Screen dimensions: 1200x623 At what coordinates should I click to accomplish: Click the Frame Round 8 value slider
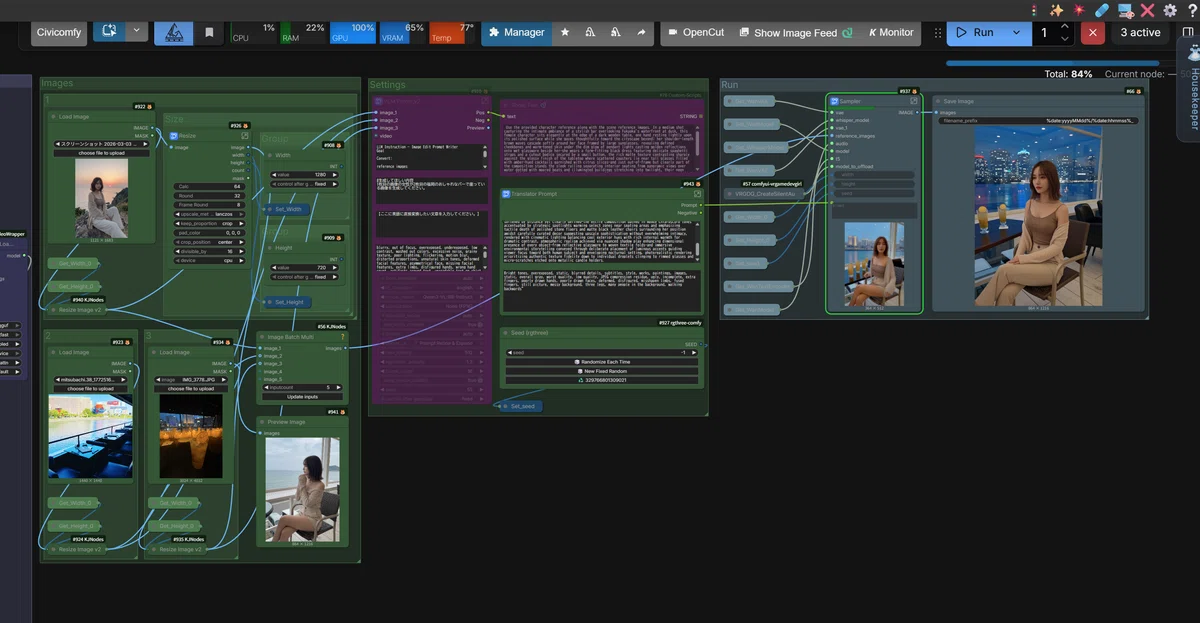coord(210,205)
